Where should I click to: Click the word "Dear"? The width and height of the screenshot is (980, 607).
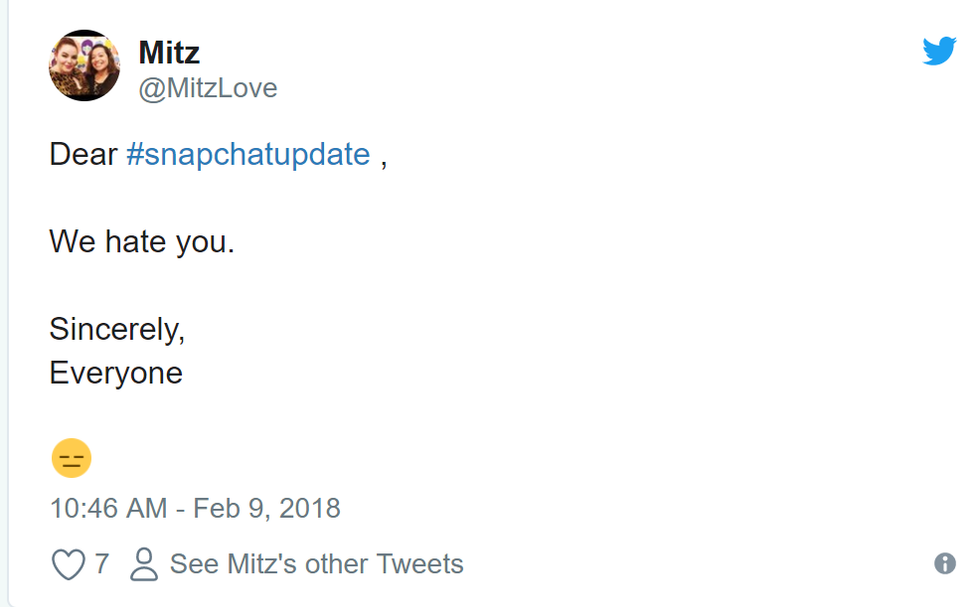[x=84, y=155]
